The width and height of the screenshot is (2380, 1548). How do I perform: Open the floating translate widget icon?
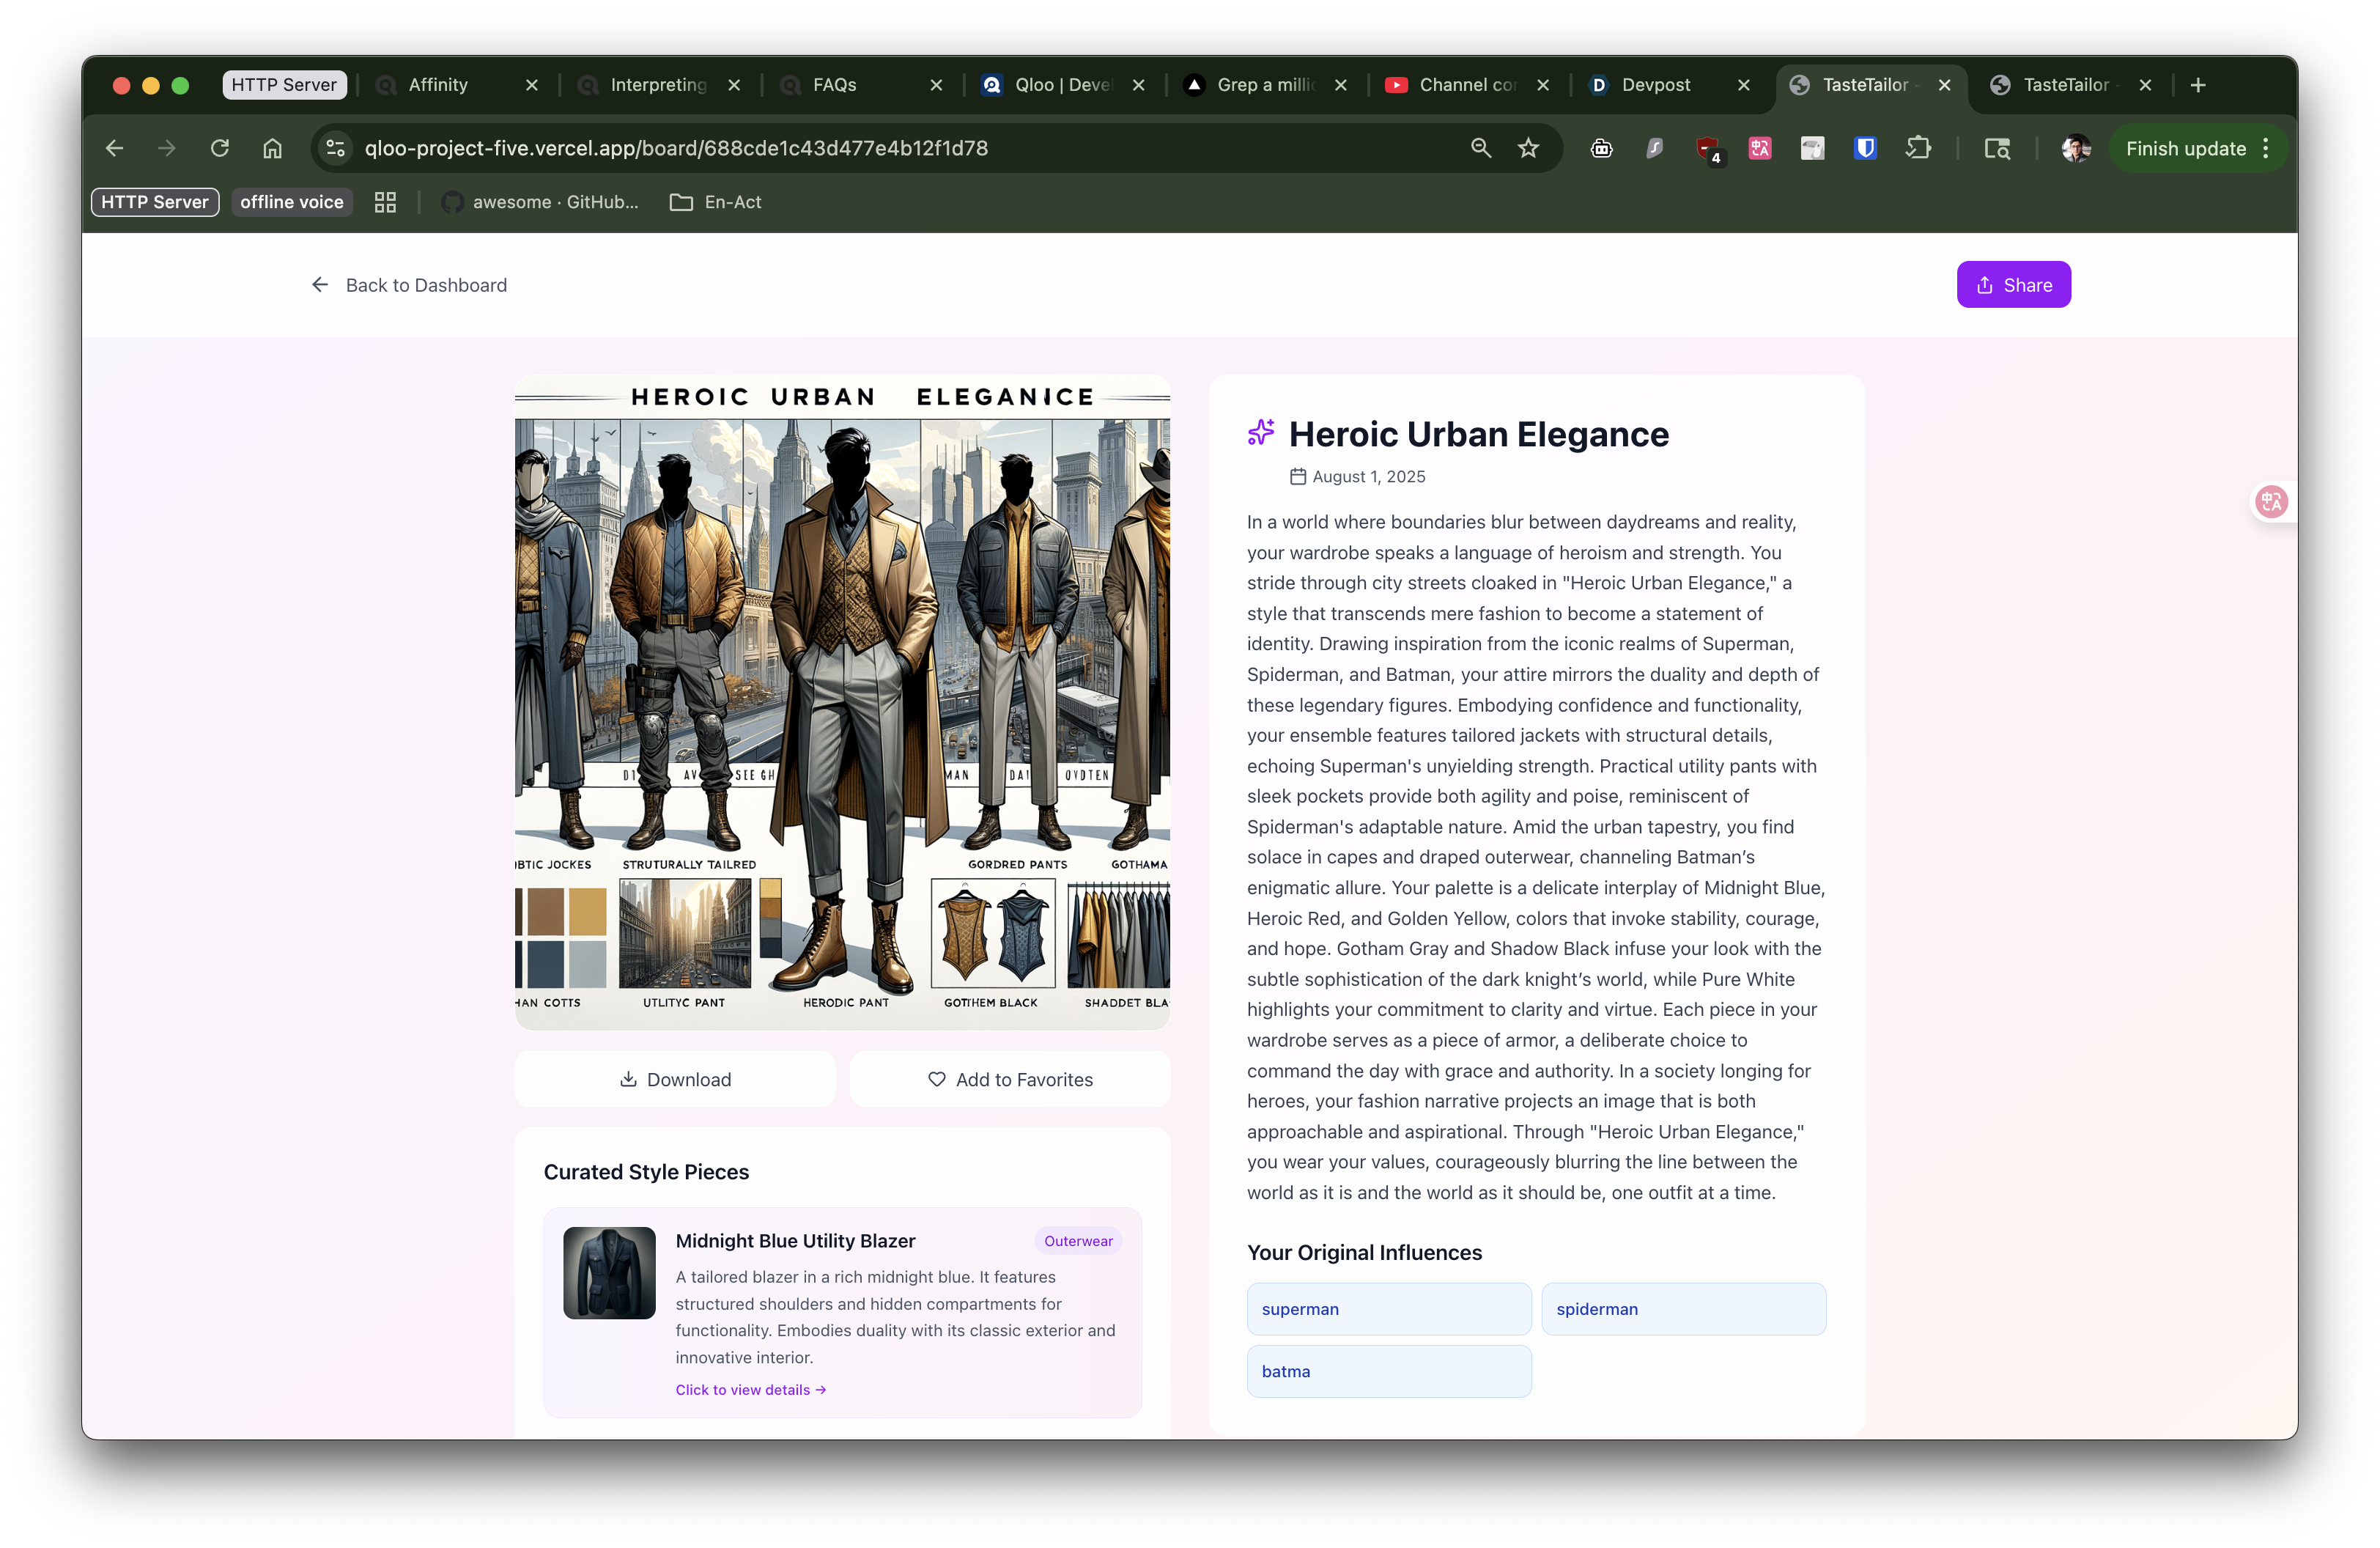[2271, 501]
